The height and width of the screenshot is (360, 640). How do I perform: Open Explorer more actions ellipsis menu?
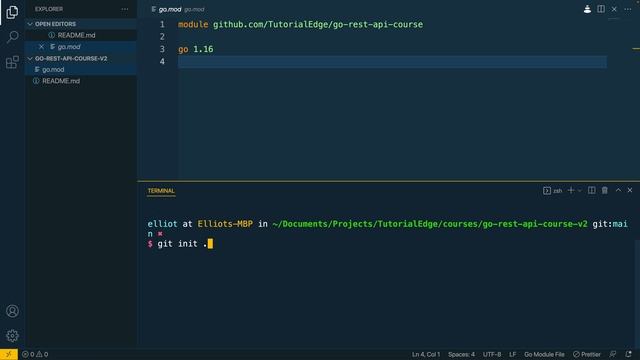[124, 9]
